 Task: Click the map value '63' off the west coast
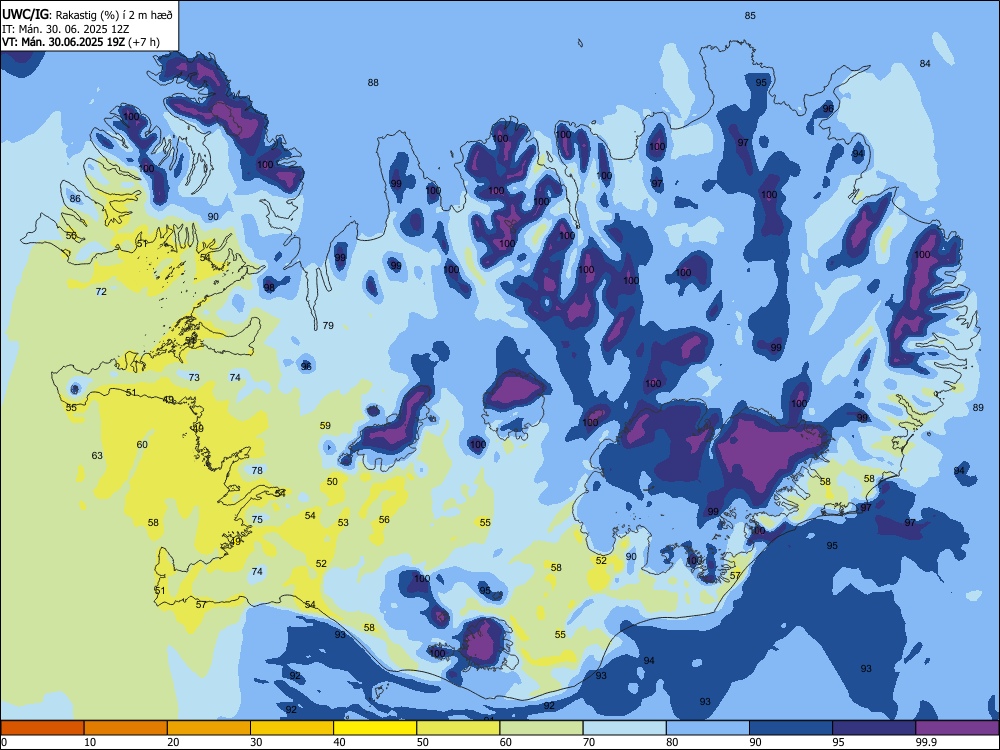click(x=97, y=455)
